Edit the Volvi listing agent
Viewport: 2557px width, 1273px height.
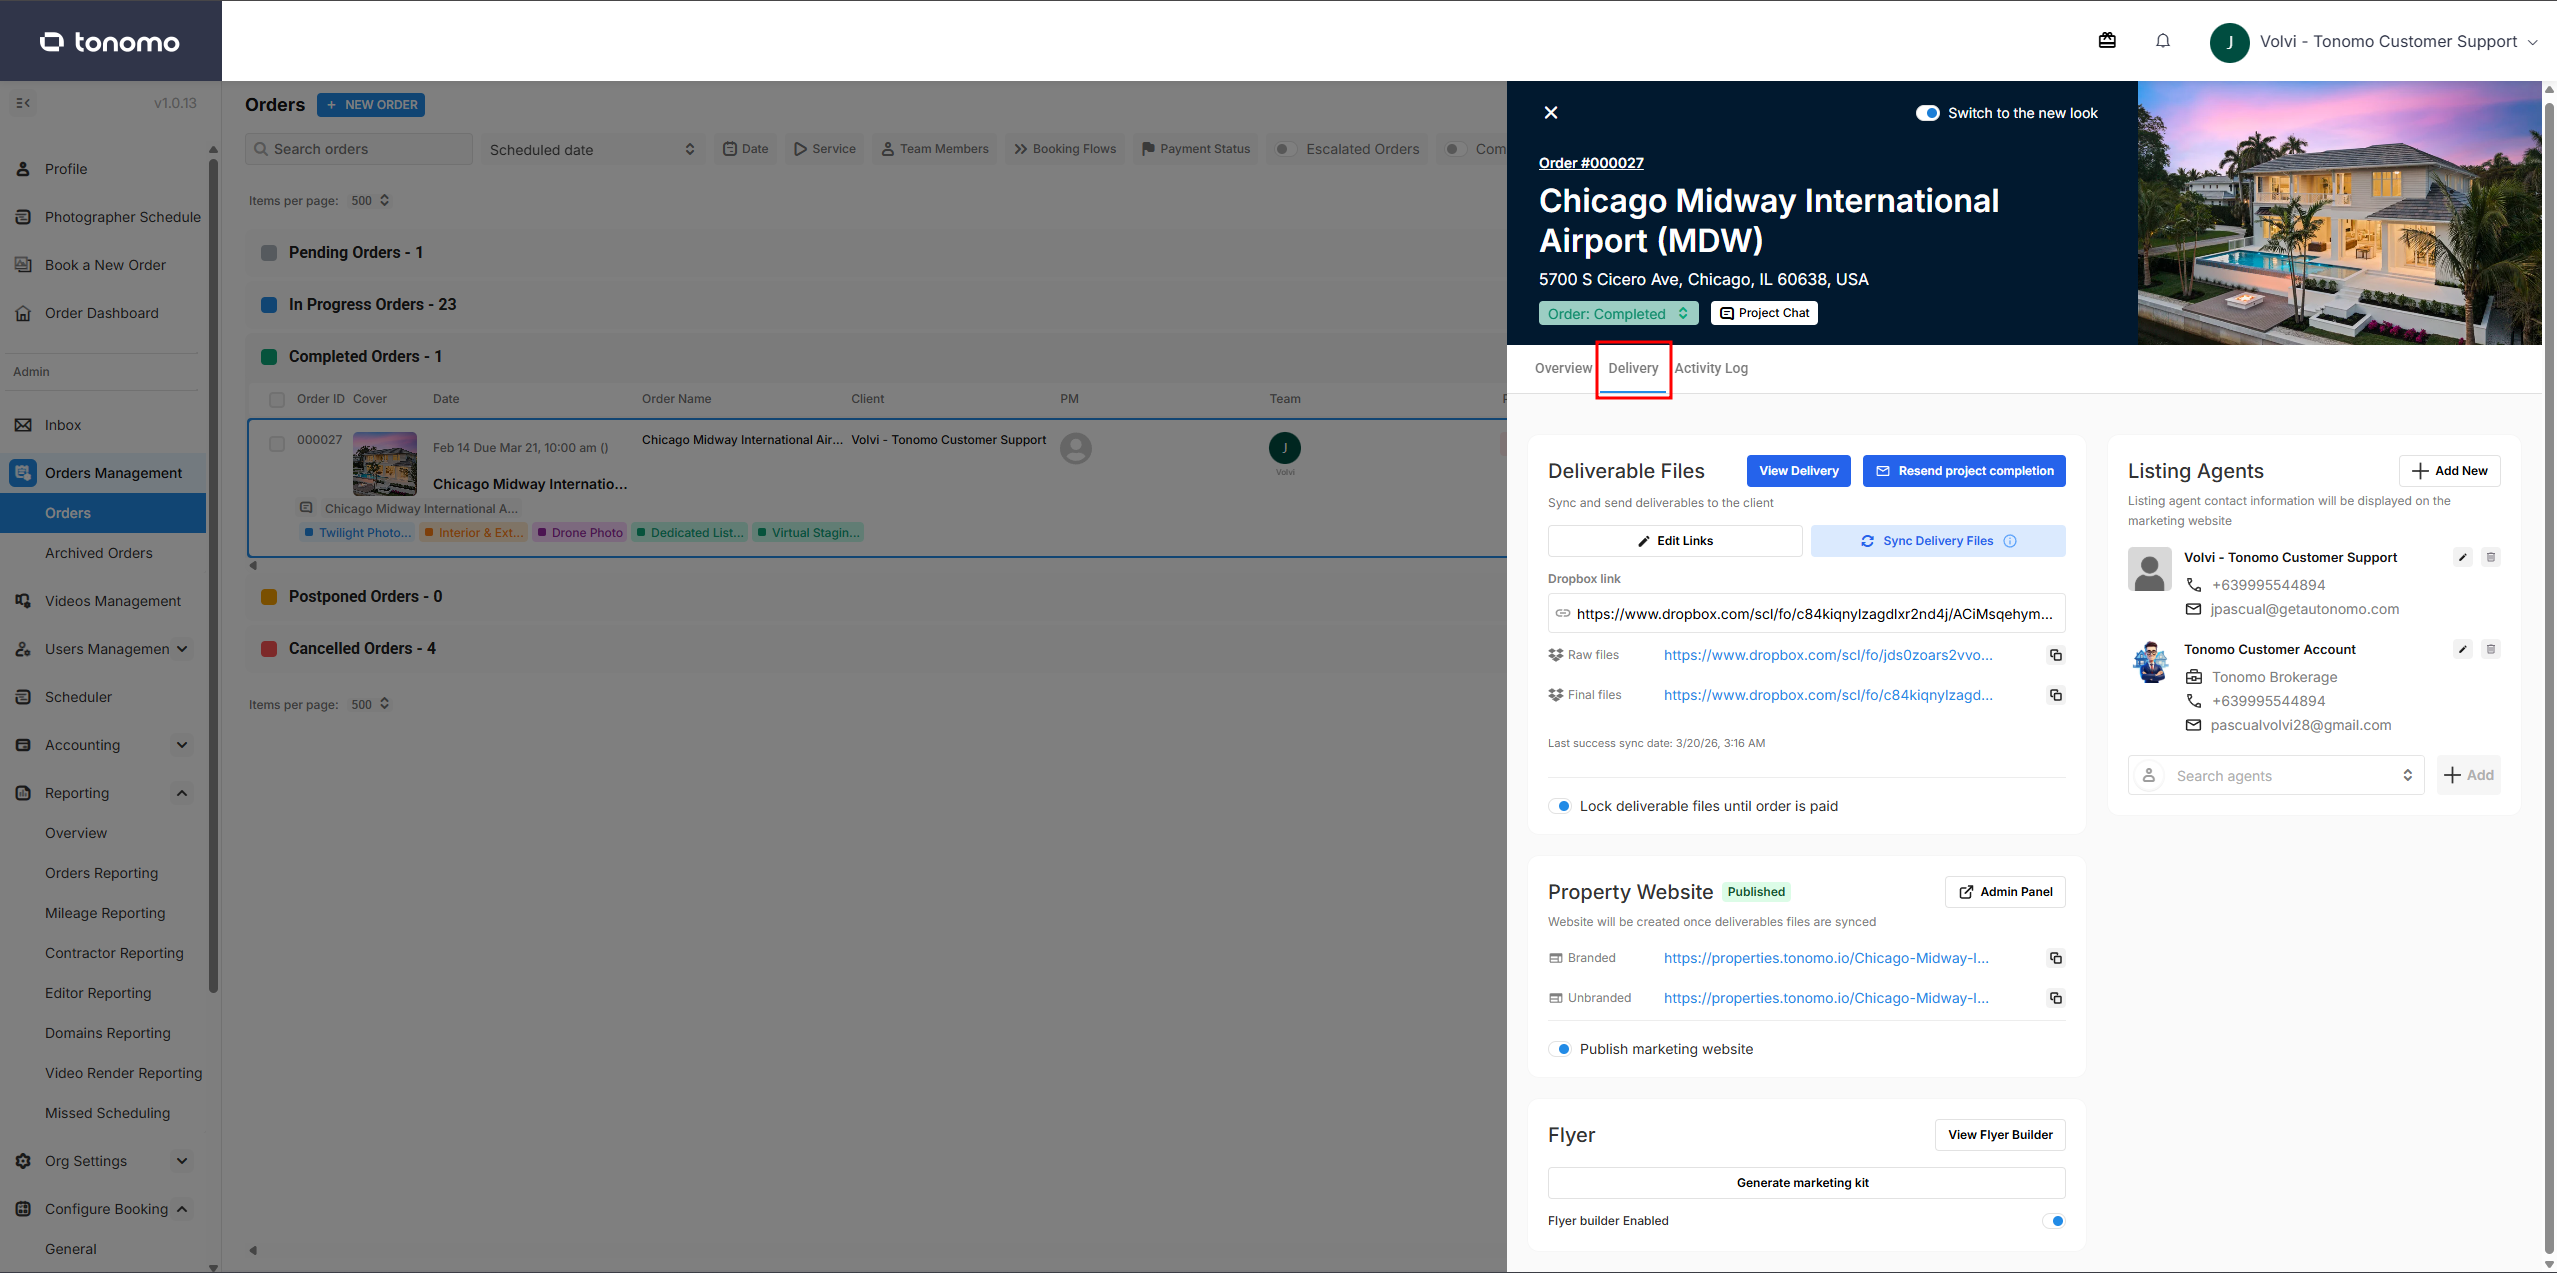(2463, 558)
